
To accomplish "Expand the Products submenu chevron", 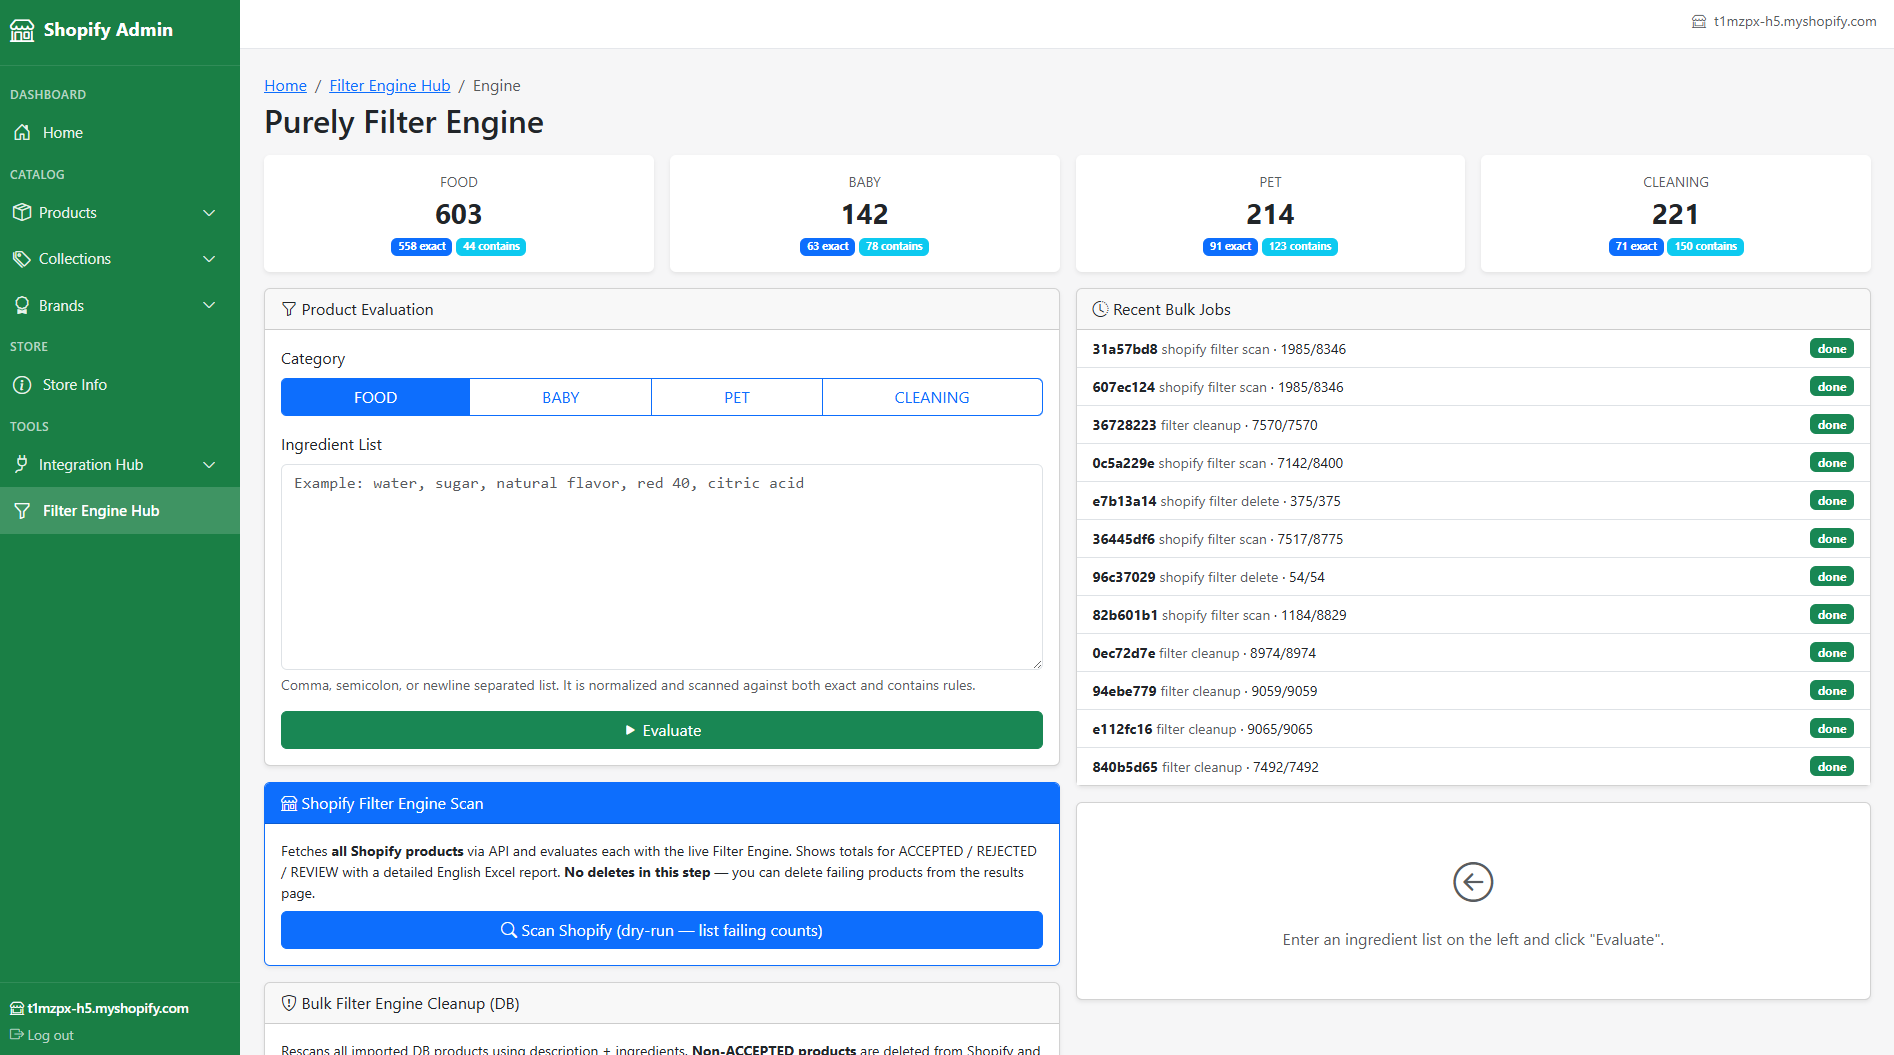I will (x=209, y=213).
